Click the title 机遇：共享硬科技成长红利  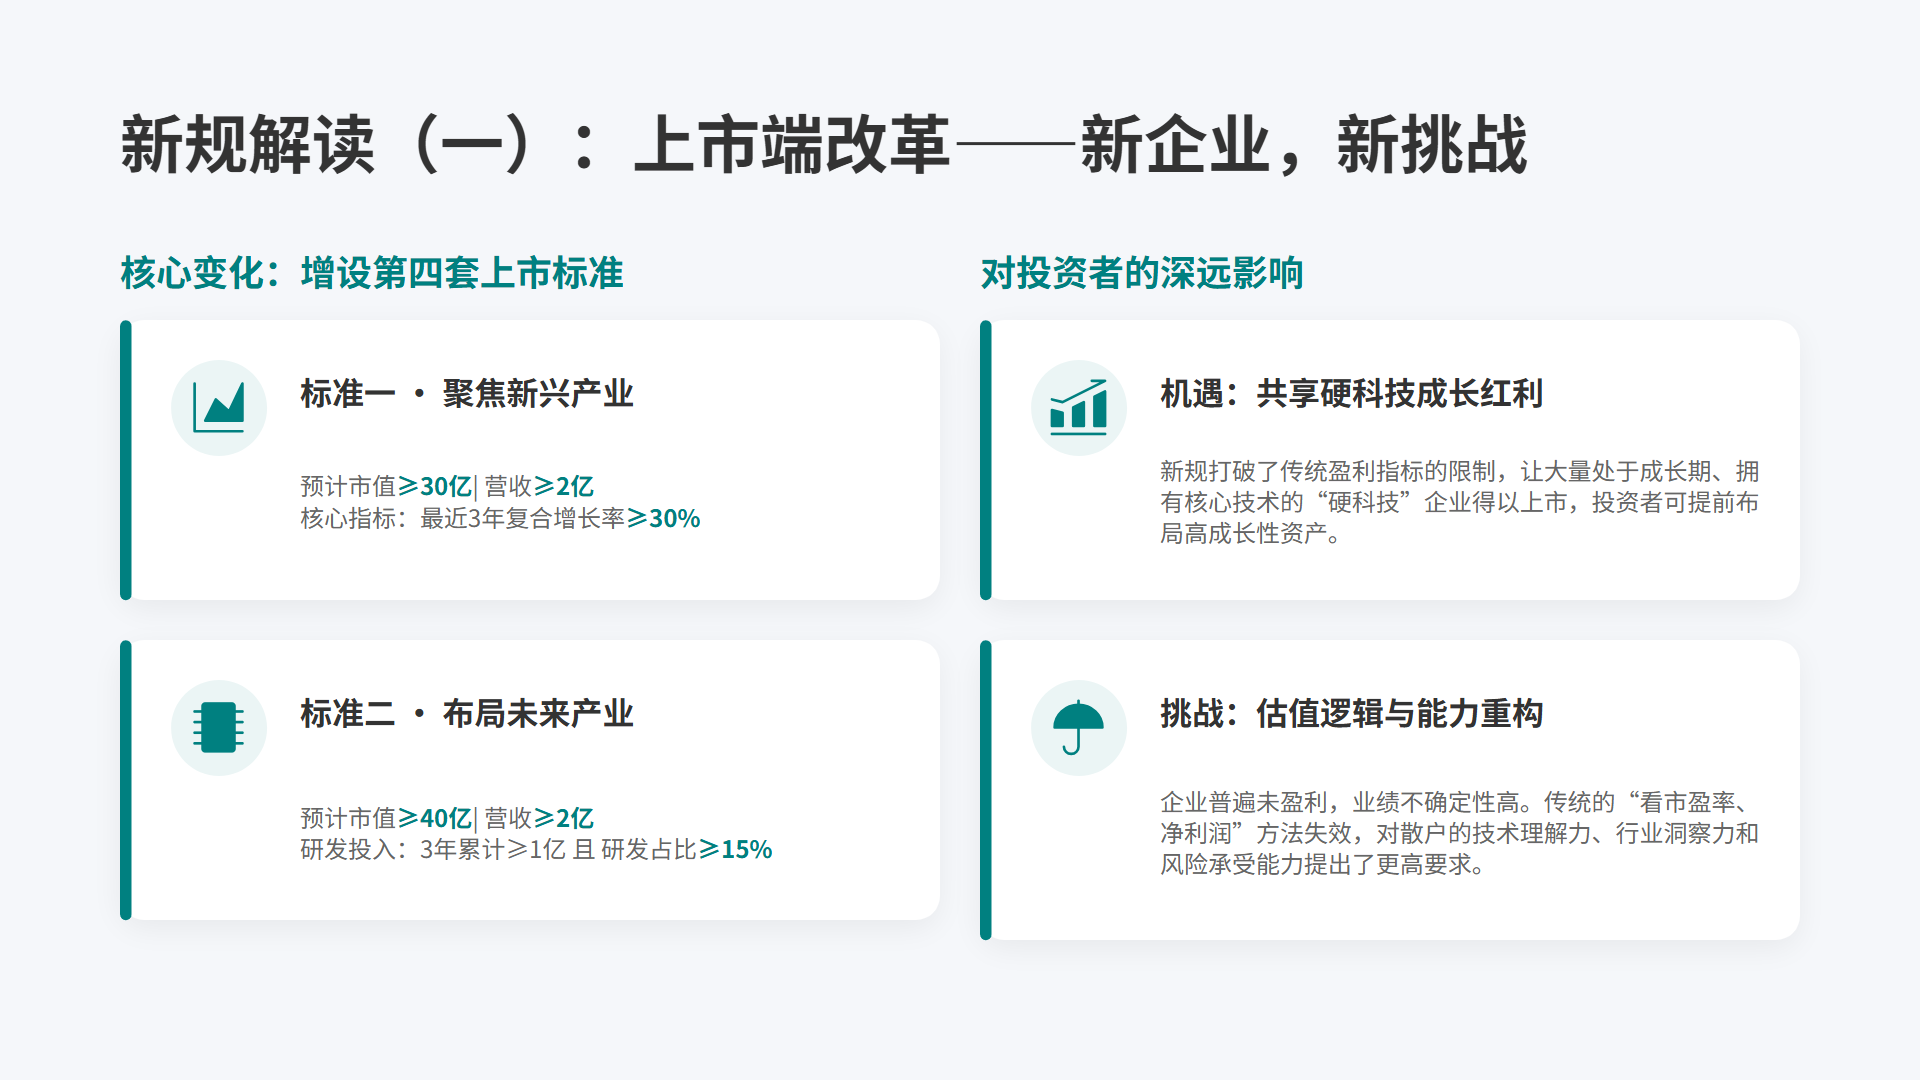click(1351, 394)
